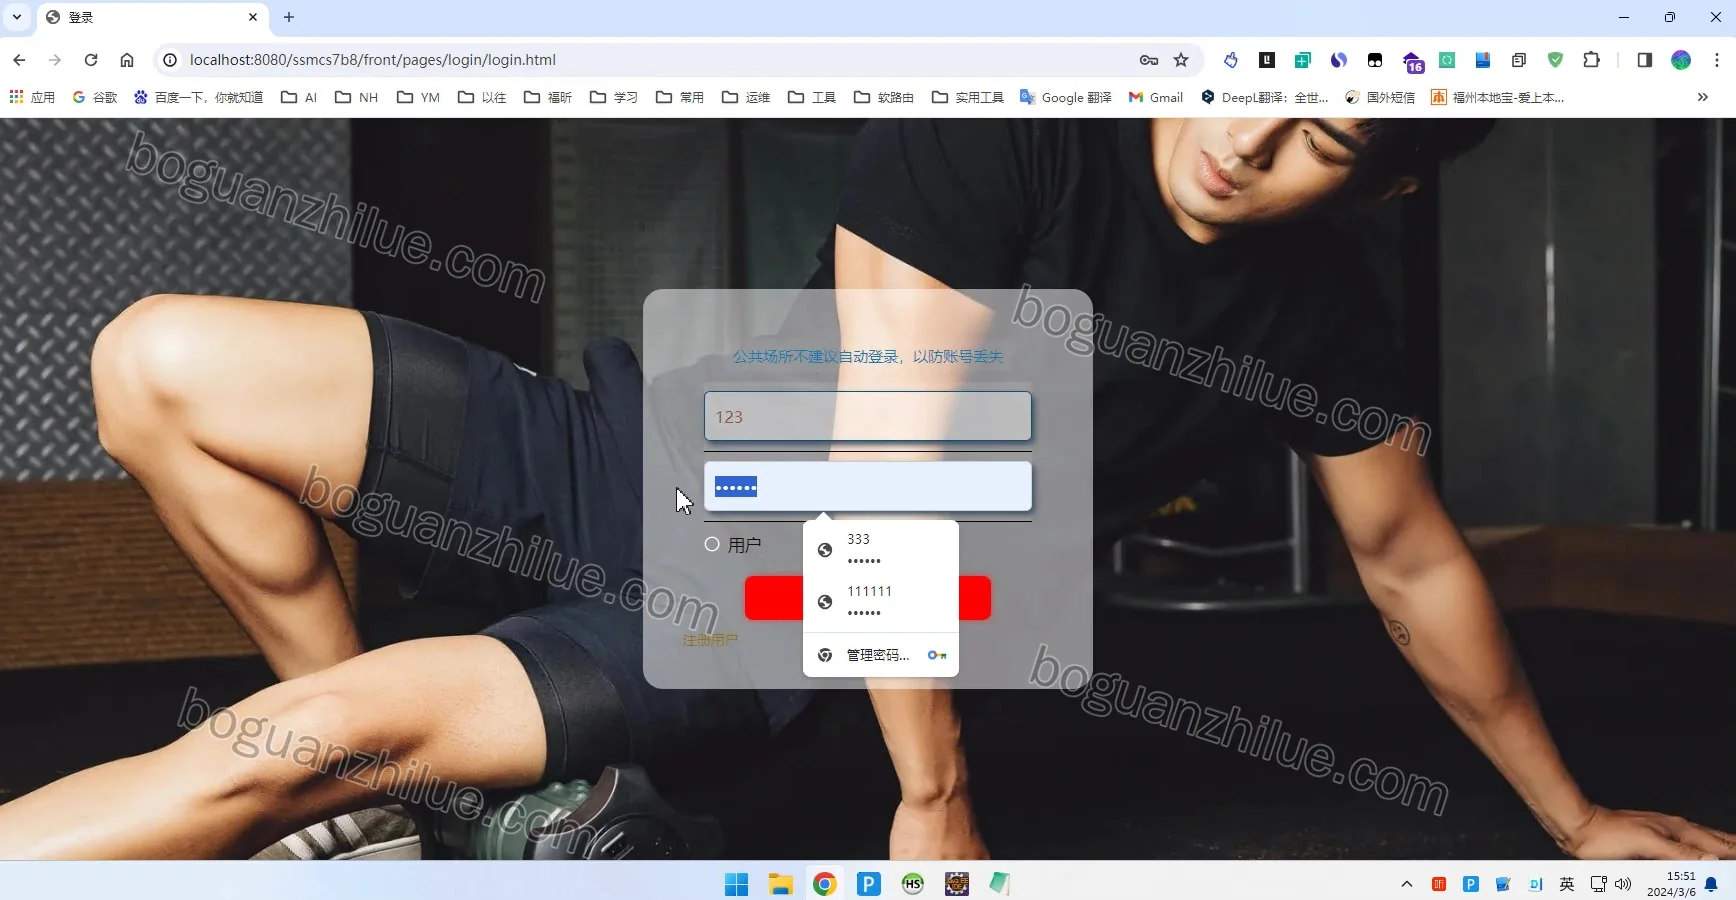Image resolution: width=1736 pixels, height=900 pixels.
Task: Open the green shield extension
Action: coord(1555,60)
